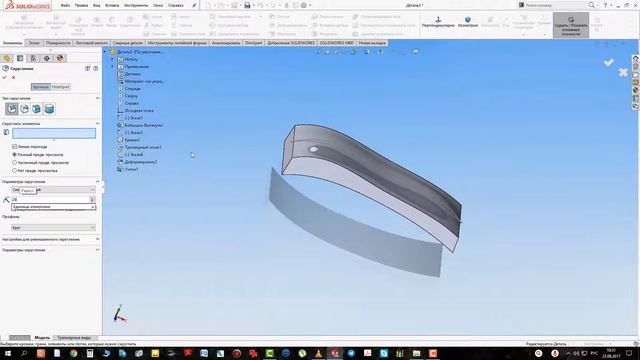Image resolution: width=640 pixels, height=360 pixels.
Task: Open the Вставка menu
Action: 112,6
